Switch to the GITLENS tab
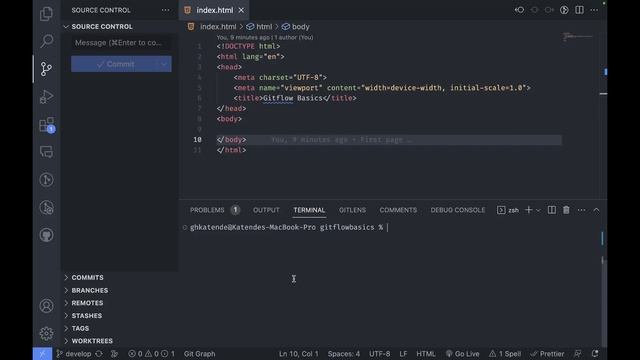Image resolution: width=640 pixels, height=360 pixels. click(x=352, y=210)
